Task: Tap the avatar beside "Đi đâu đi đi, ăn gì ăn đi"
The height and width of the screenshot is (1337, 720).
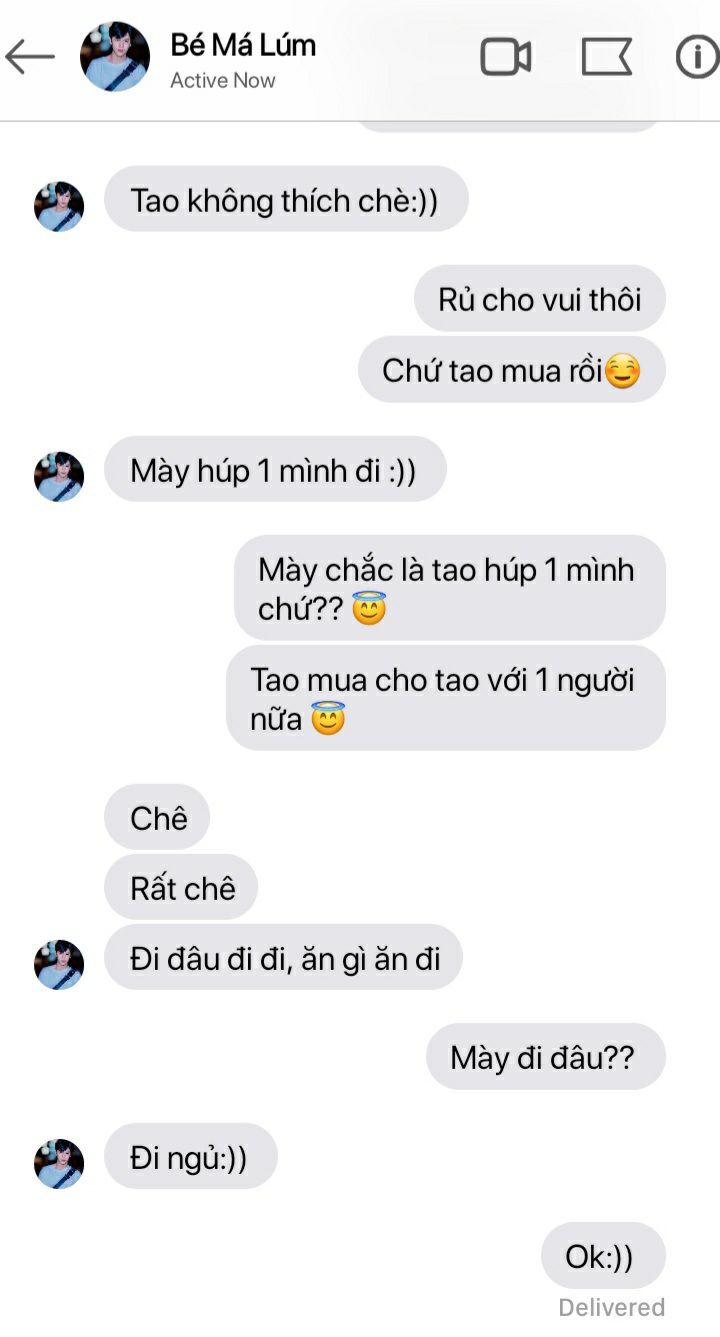Action: tap(59, 965)
